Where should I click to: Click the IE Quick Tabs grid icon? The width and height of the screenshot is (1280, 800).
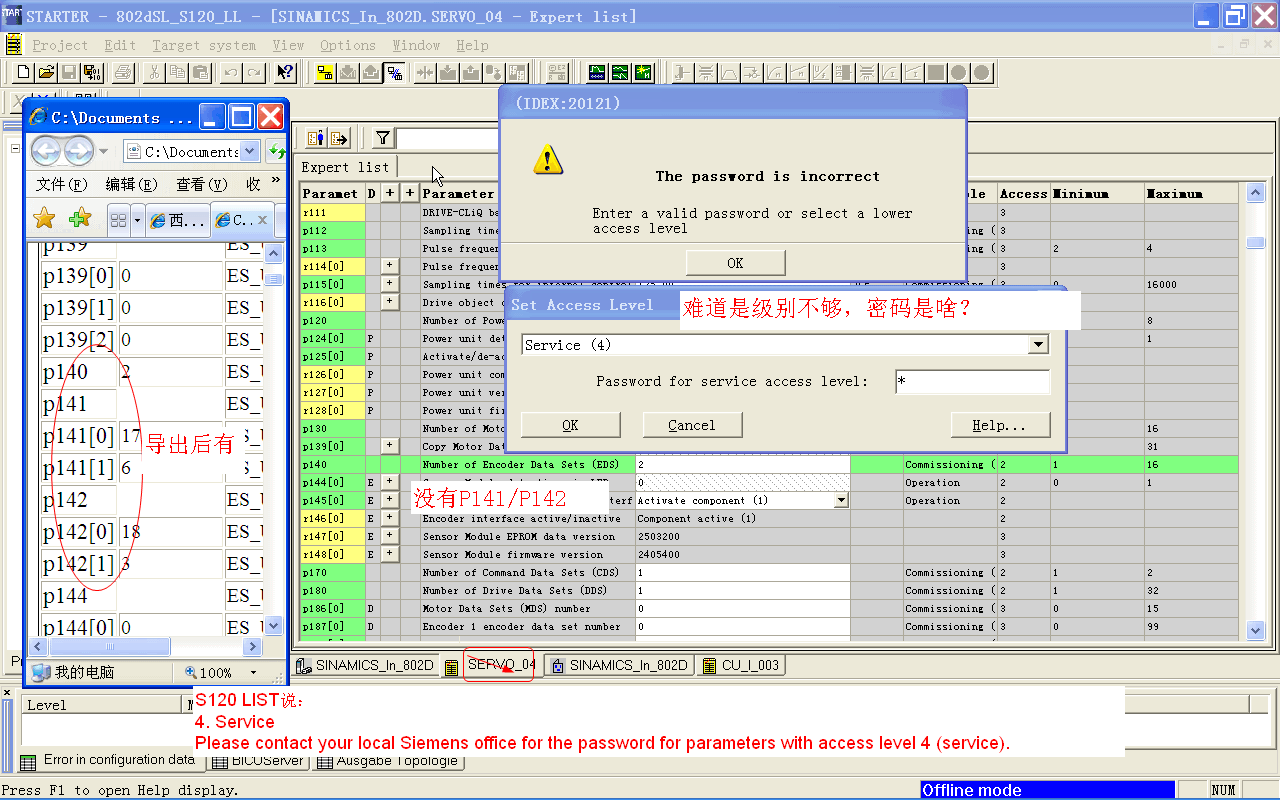[118, 220]
